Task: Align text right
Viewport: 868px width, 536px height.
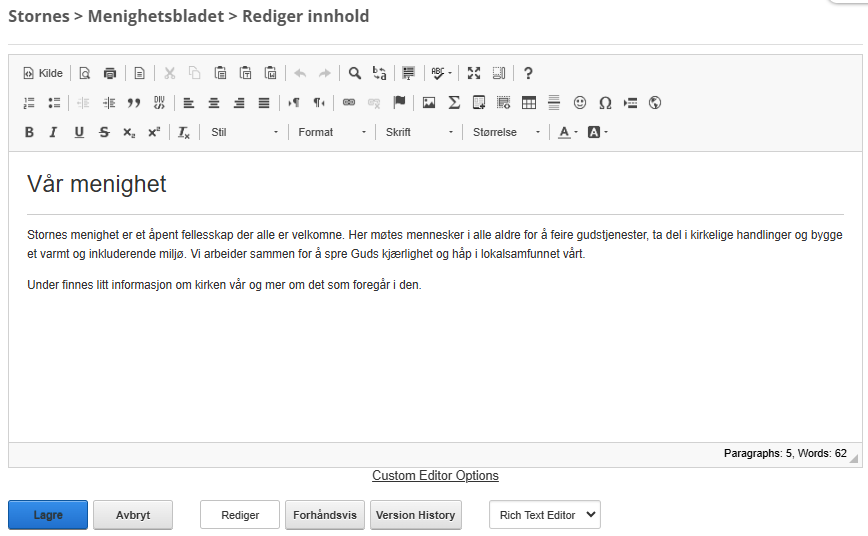Action: tap(239, 103)
